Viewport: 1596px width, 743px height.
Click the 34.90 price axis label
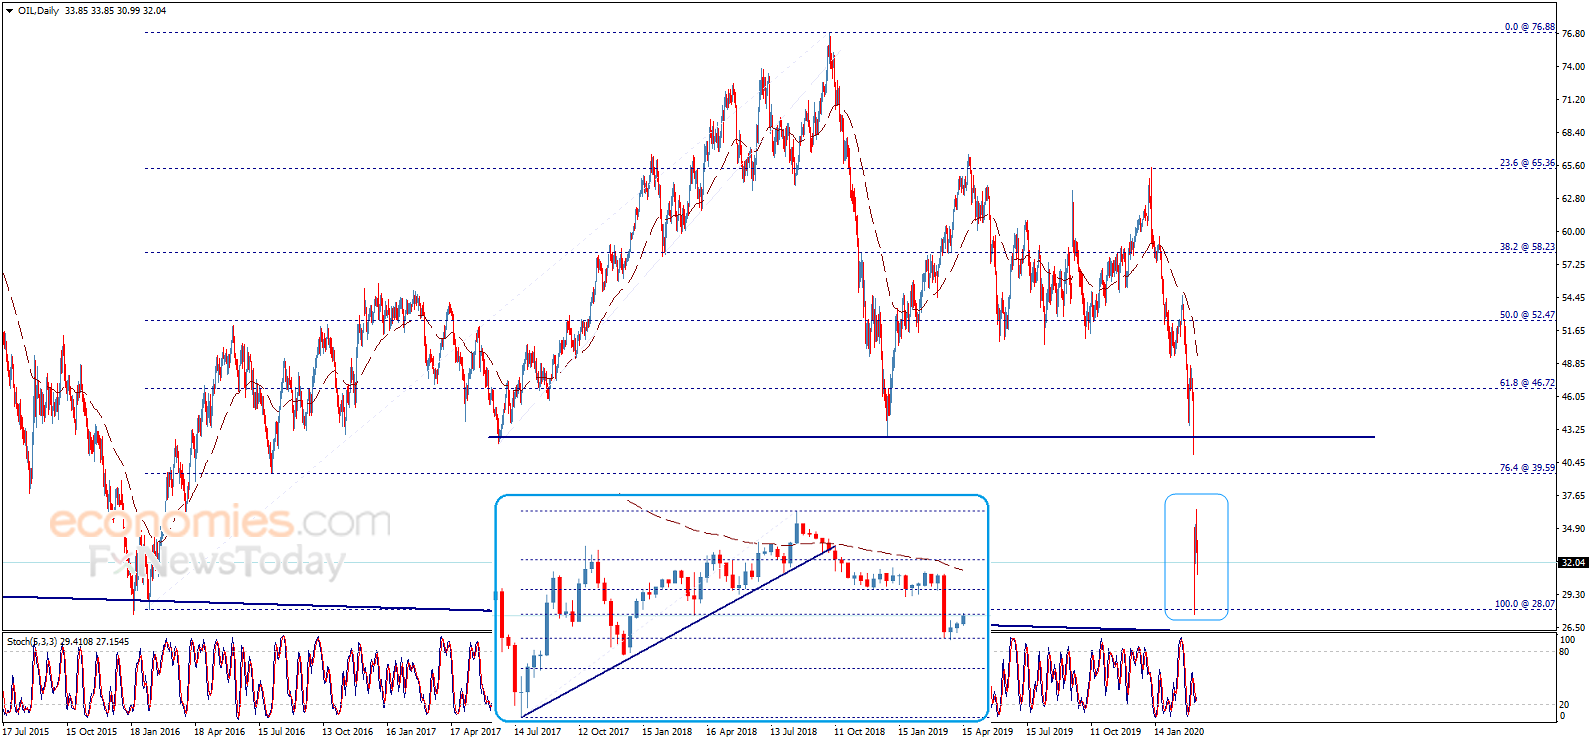point(1573,529)
